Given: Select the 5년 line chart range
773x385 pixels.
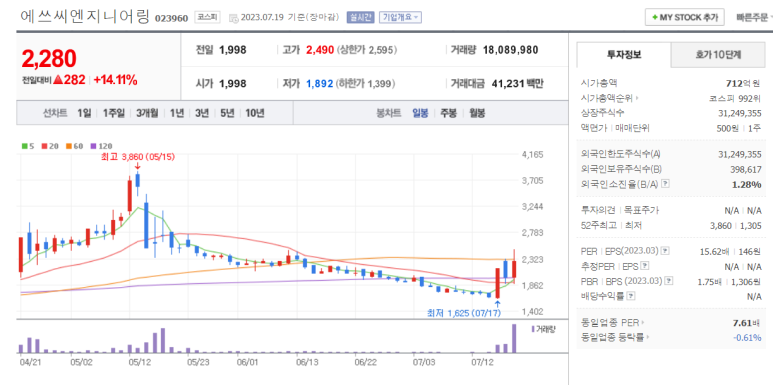Looking at the screenshot, I should tap(227, 113).
